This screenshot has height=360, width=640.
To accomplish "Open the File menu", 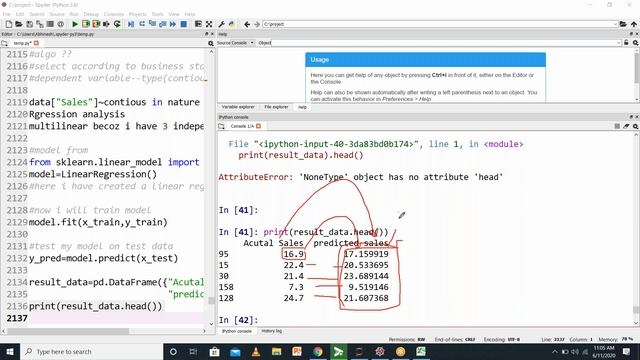I will 7,14.
